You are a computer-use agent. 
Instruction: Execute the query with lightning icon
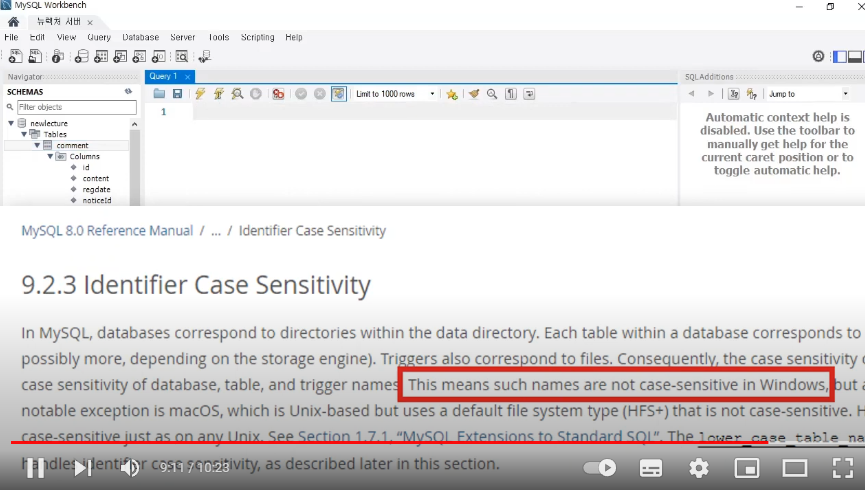click(x=200, y=94)
